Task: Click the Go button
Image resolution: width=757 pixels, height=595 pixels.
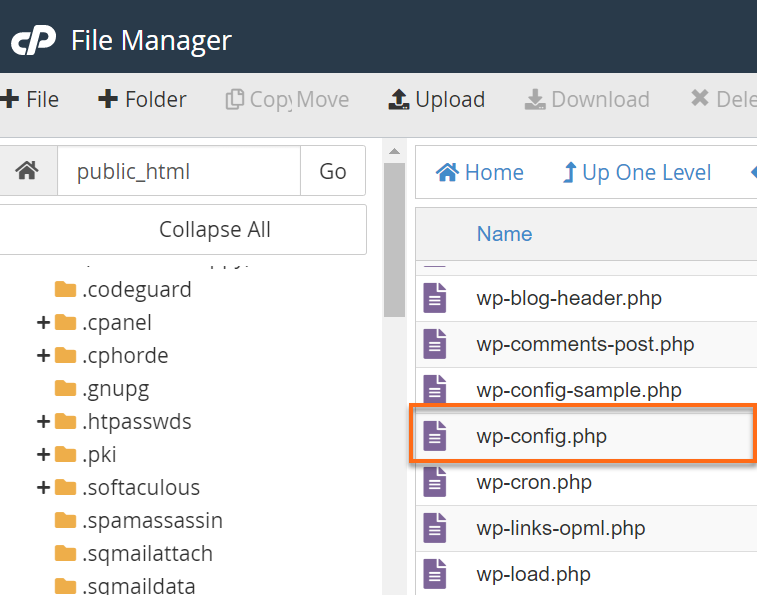Action: 333,170
